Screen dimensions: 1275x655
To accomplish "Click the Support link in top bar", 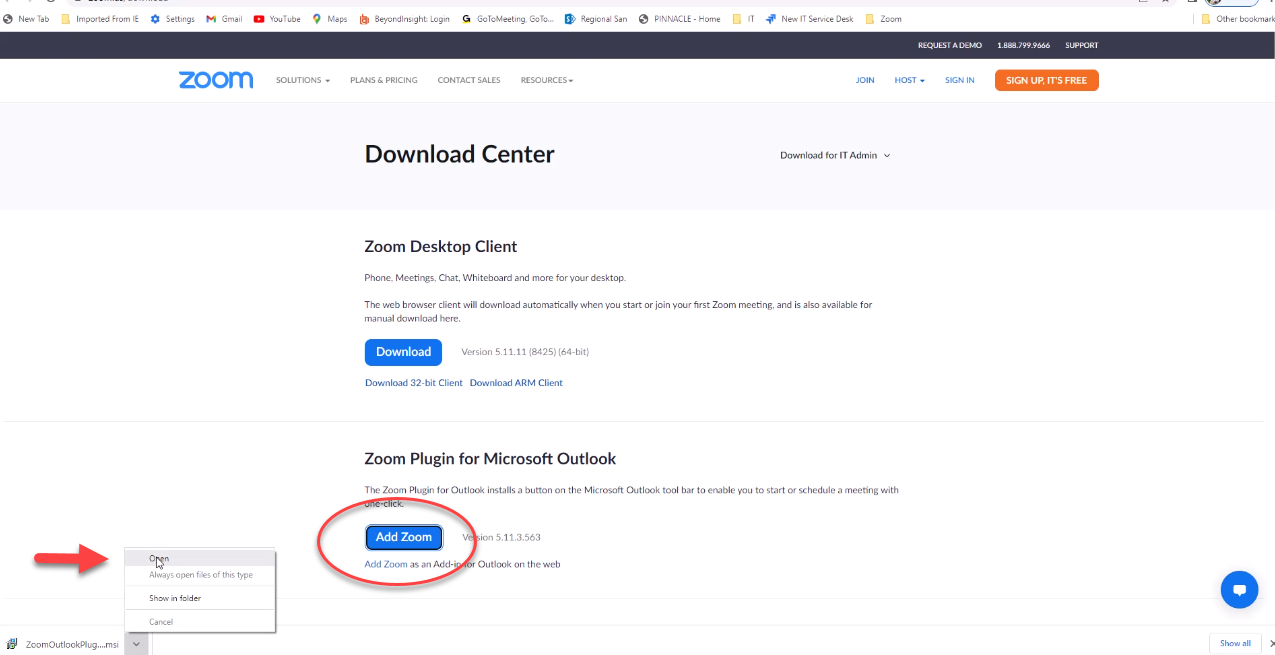I will (1082, 45).
